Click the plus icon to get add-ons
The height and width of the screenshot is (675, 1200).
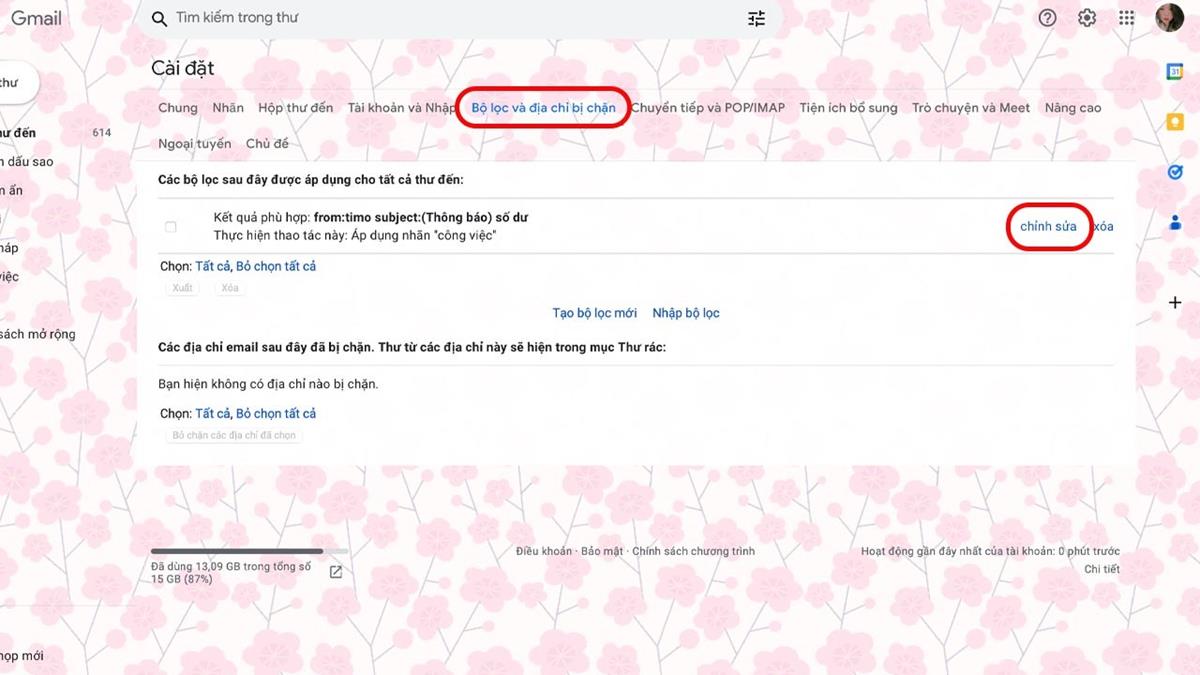[x=1175, y=302]
